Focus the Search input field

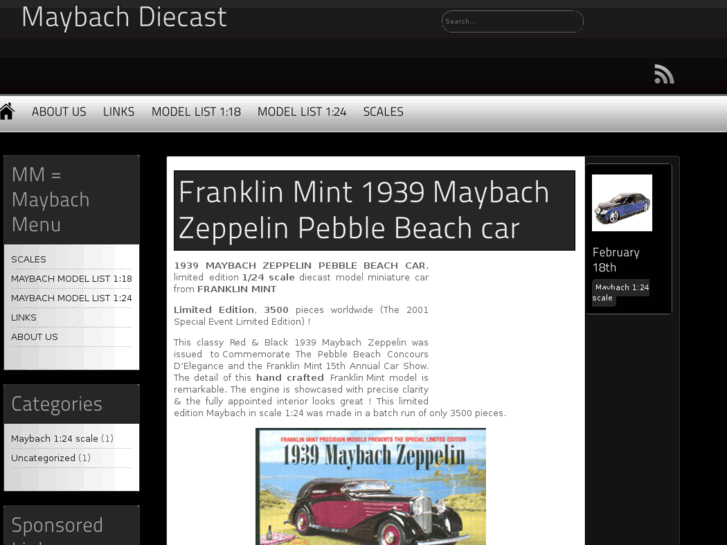point(512,21)
